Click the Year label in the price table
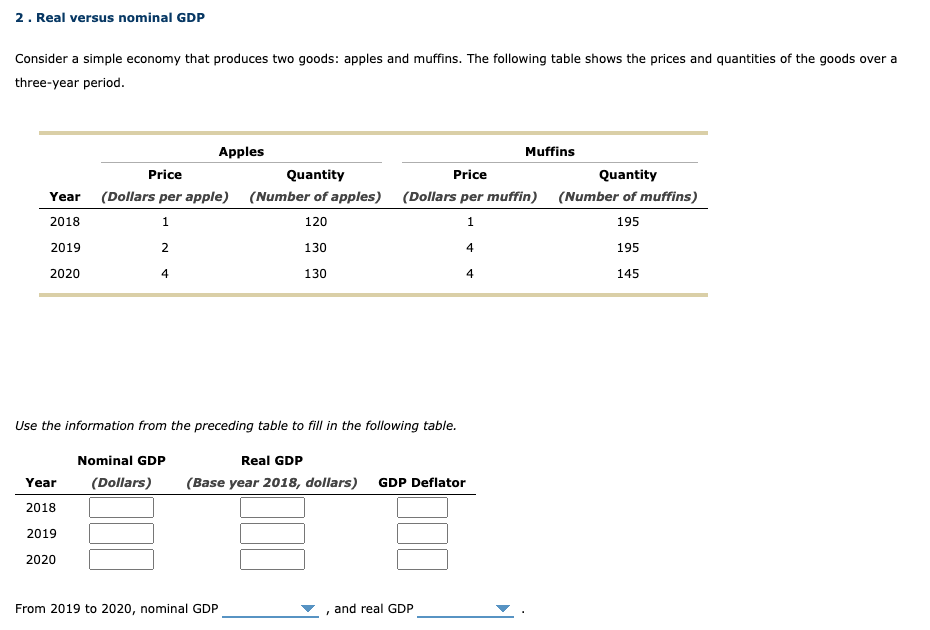This screenshot has height=630, width=930. click(65, 196)
